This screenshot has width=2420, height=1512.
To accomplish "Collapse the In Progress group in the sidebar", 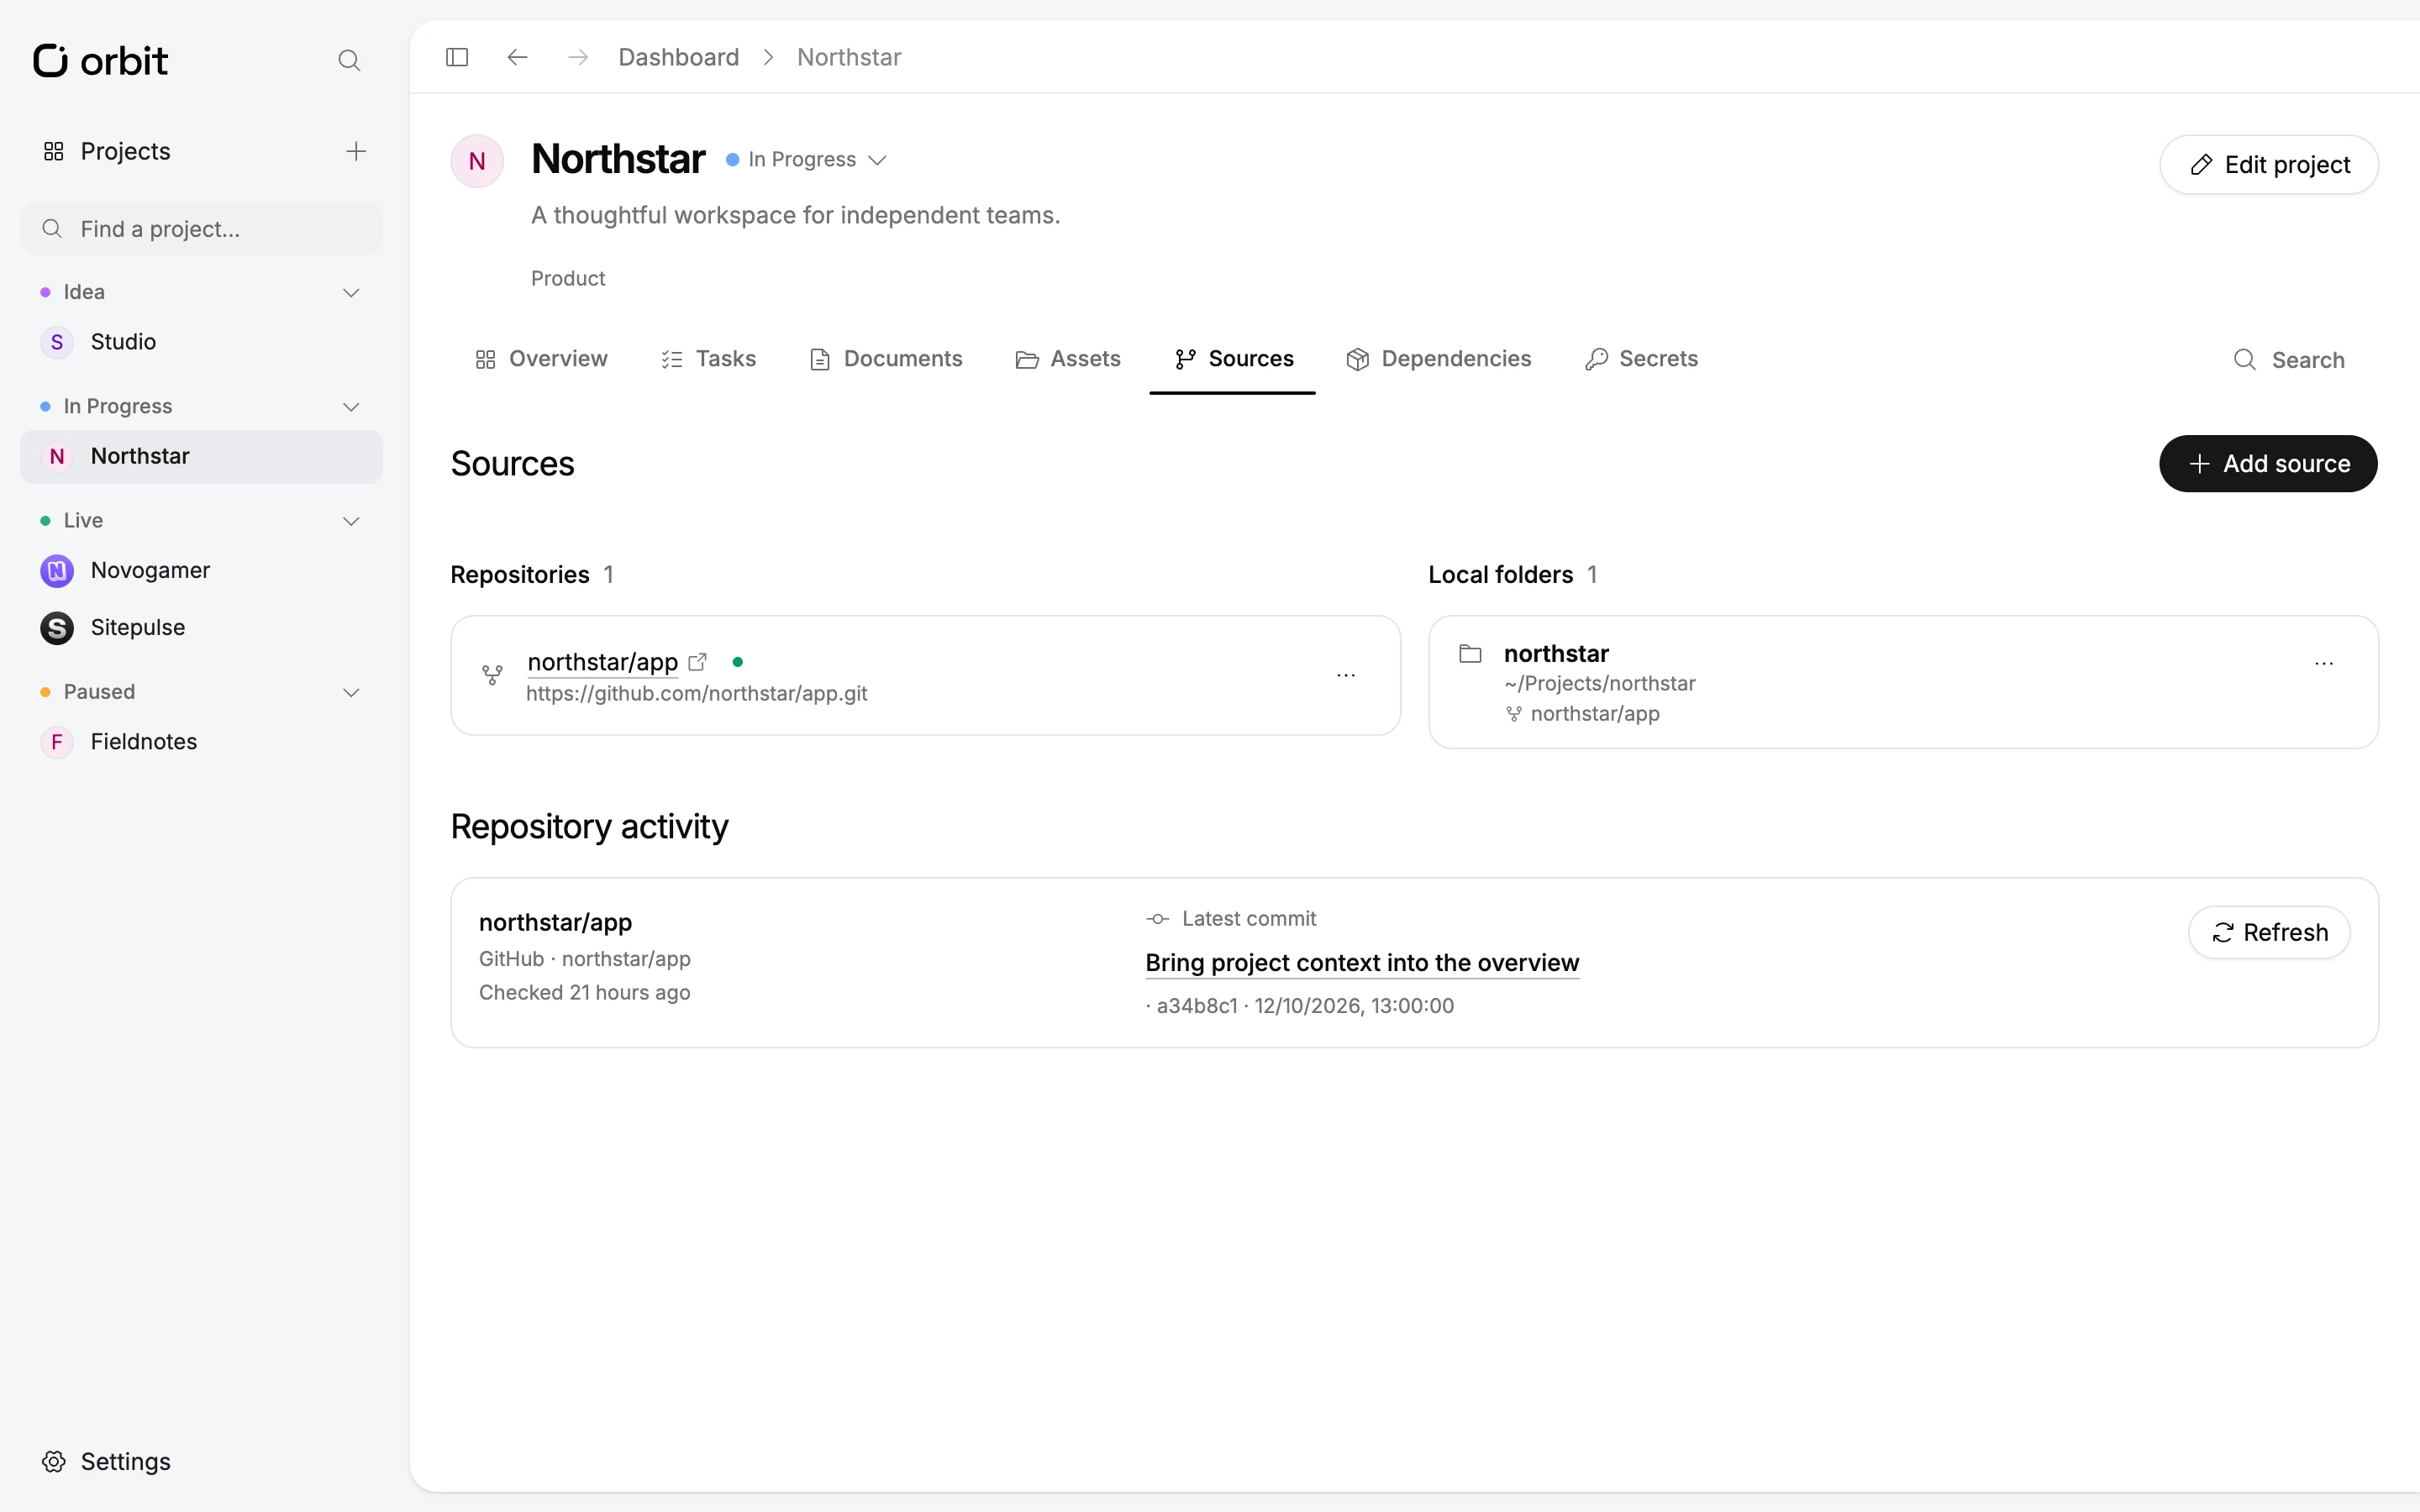I will click(351, 407).
